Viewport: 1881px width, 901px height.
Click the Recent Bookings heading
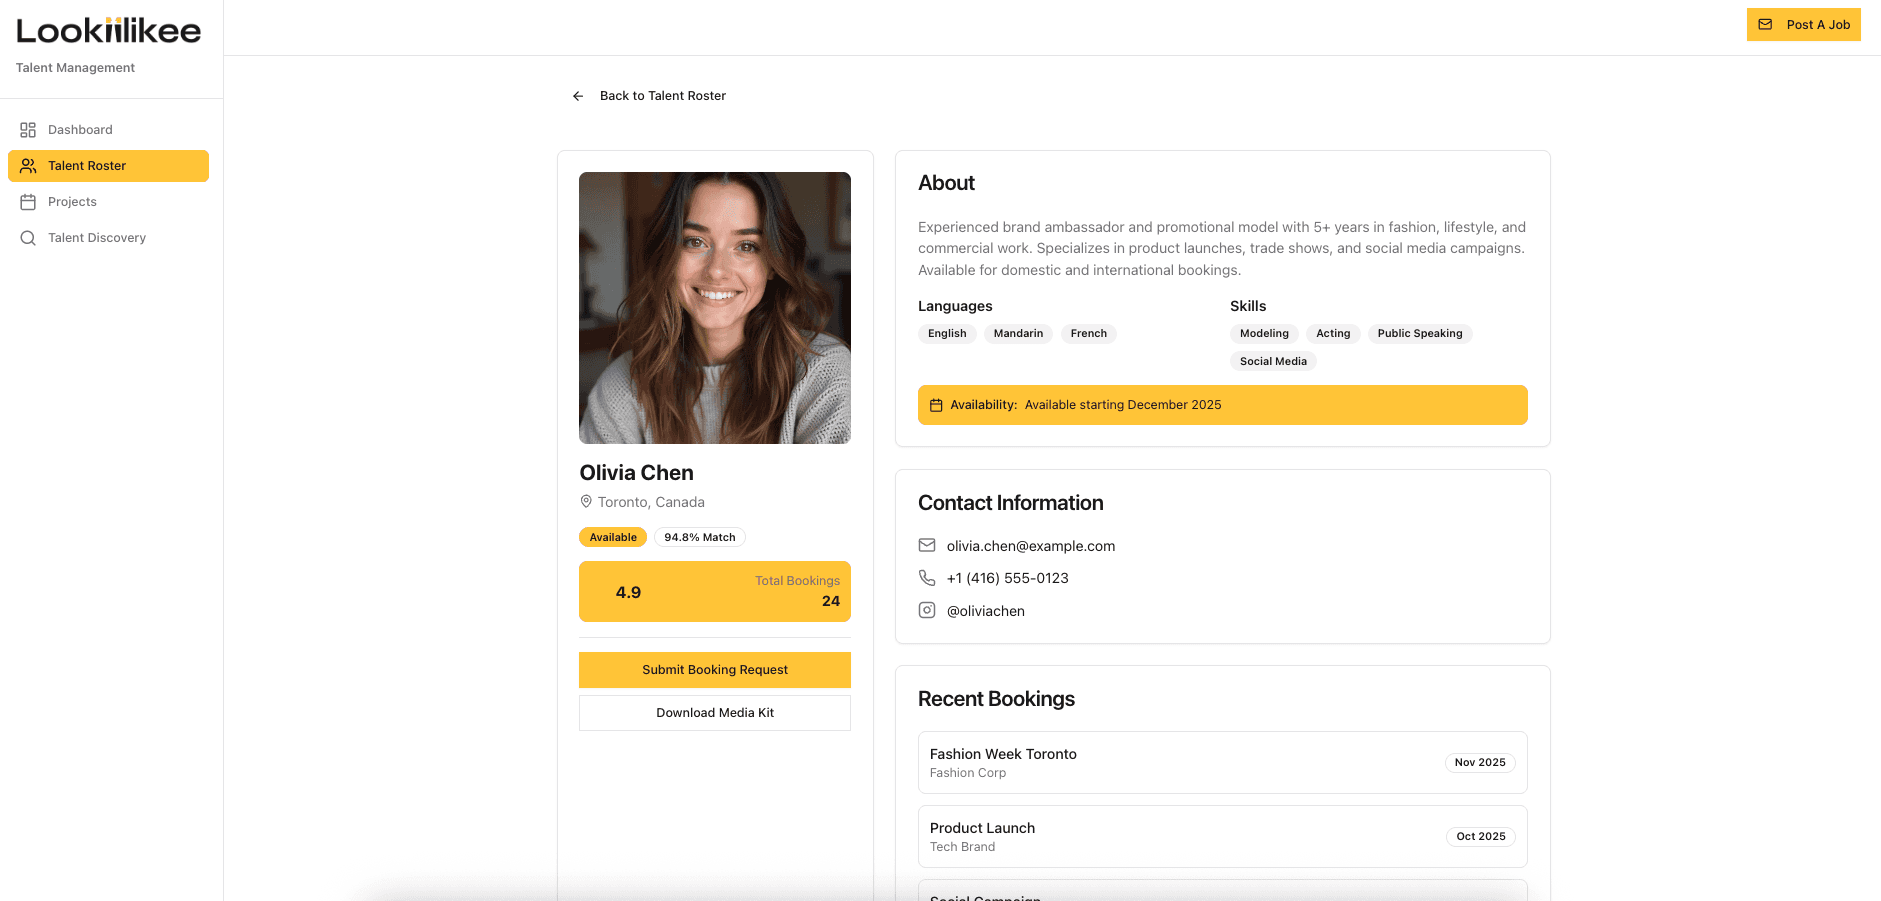pyautogui.click(x=996, y=699)
